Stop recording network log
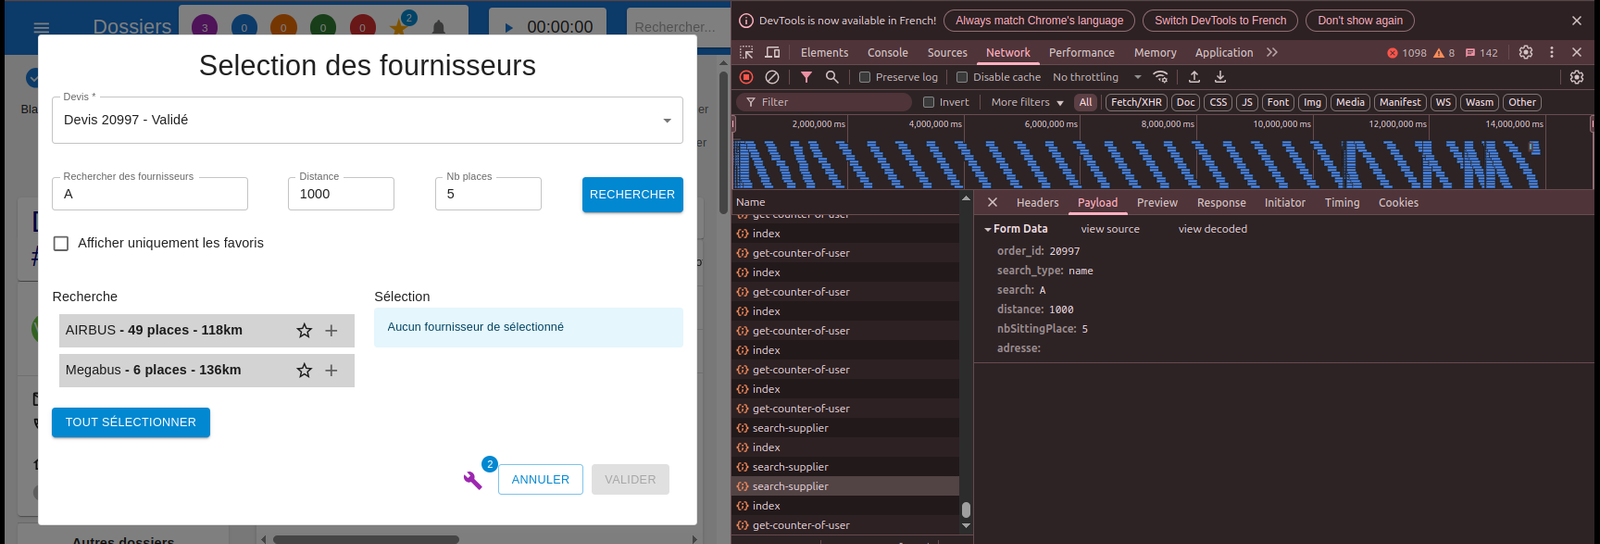 (746, 77)
